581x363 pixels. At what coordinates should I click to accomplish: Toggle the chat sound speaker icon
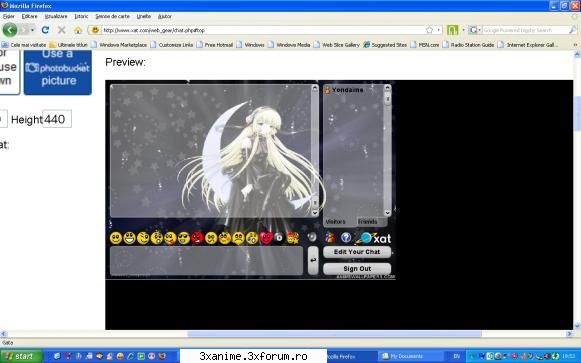coord(312,237)
